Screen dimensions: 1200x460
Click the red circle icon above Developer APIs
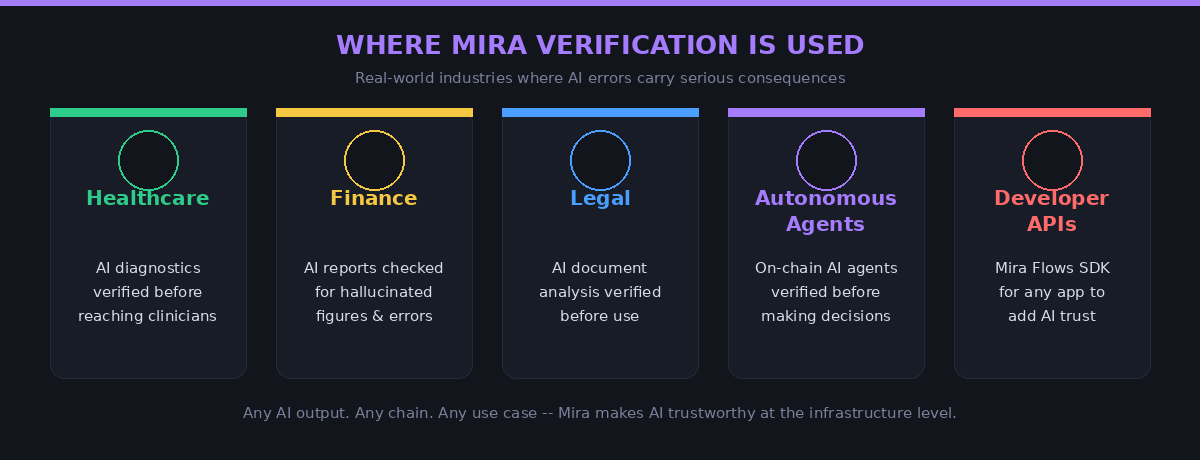(1052, 160)
